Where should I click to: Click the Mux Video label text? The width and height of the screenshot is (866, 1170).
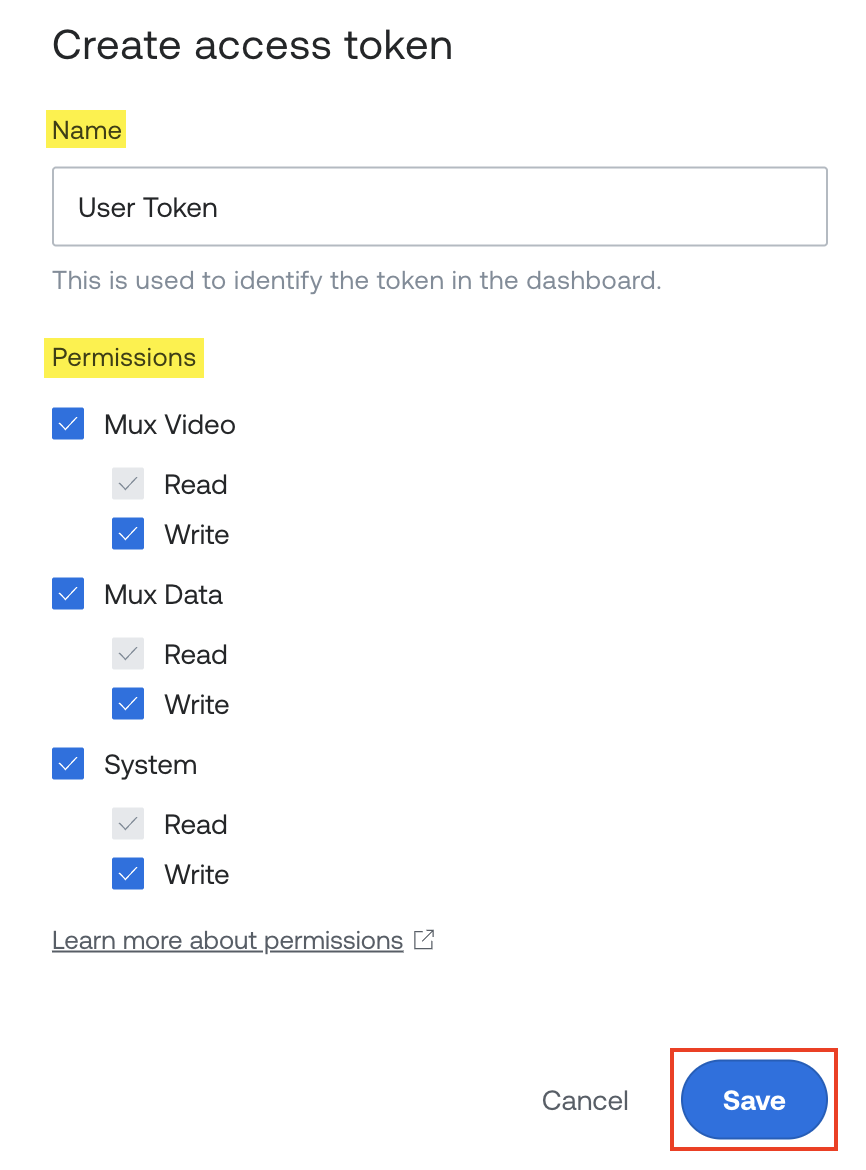[x=169, y=424]
